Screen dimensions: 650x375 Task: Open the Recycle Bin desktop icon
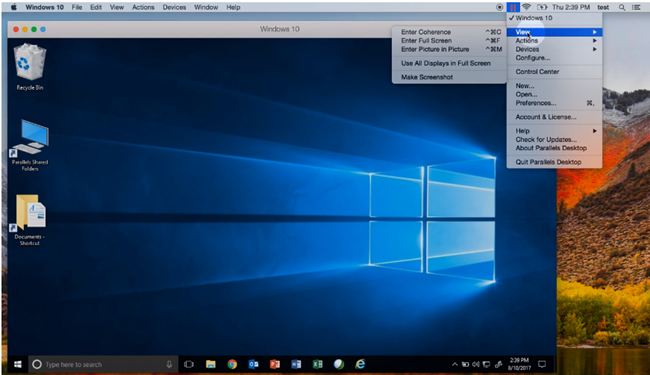[29, 67]
